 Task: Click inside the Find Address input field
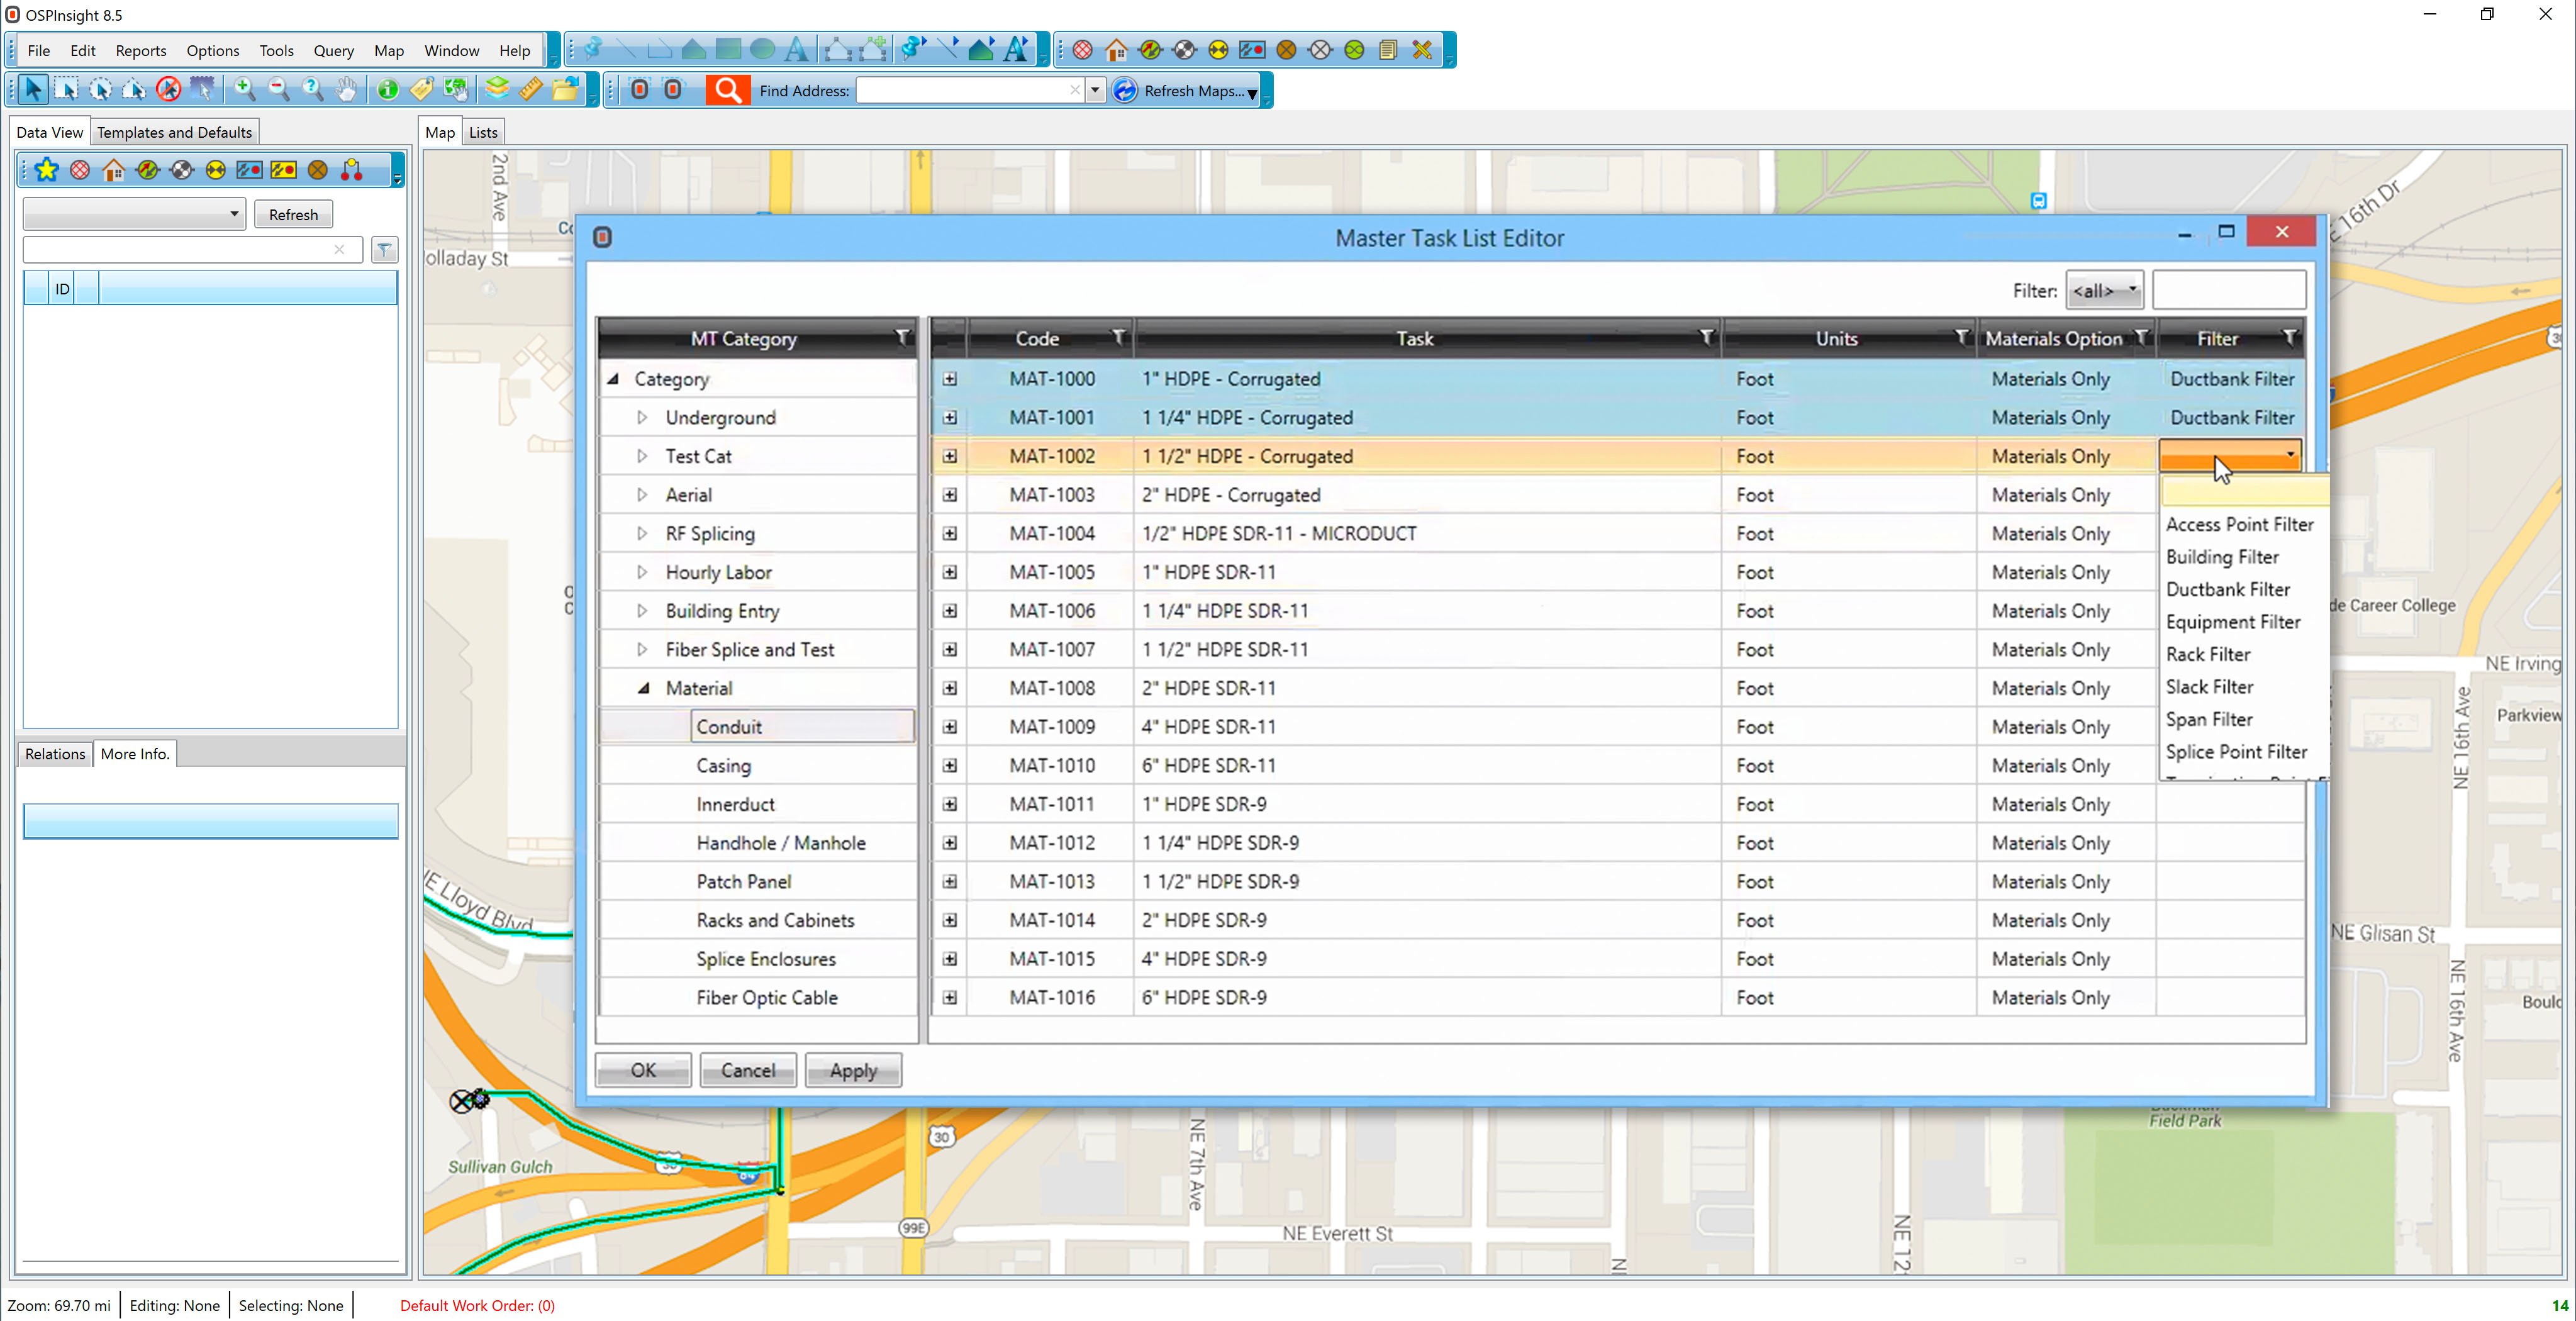[965, 90]
